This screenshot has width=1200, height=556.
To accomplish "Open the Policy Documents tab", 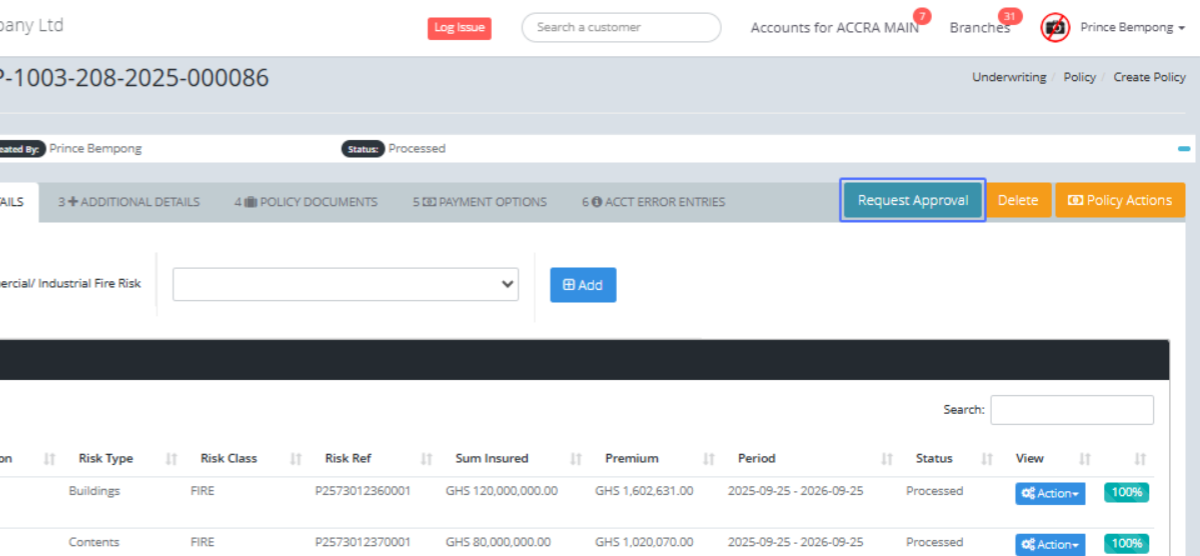I will point(306,202).
